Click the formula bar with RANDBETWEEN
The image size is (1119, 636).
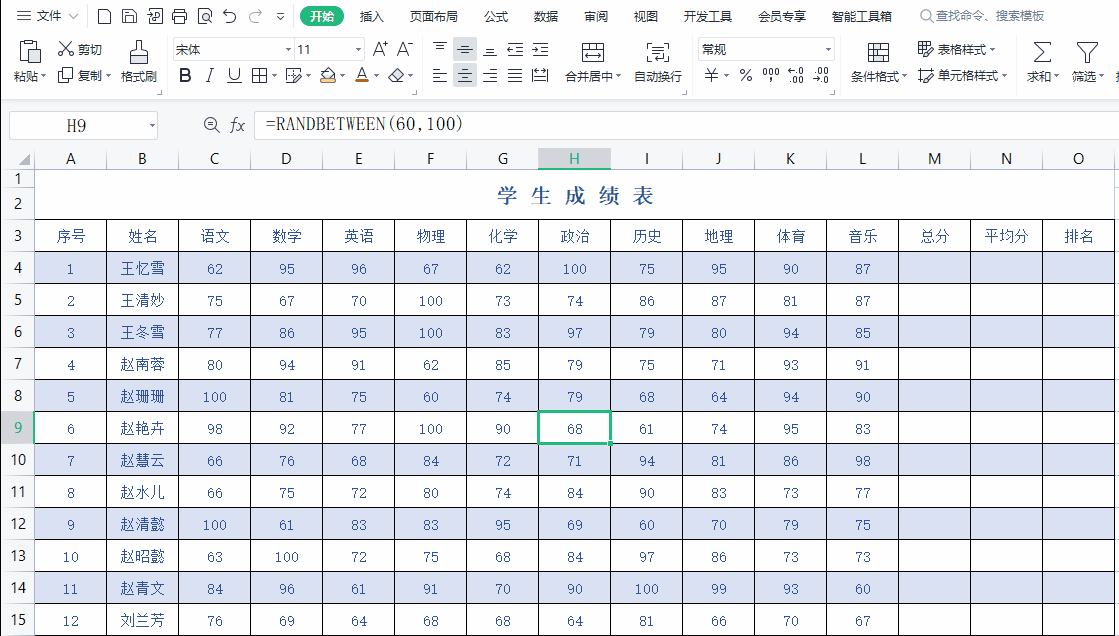tap(685, 125)
